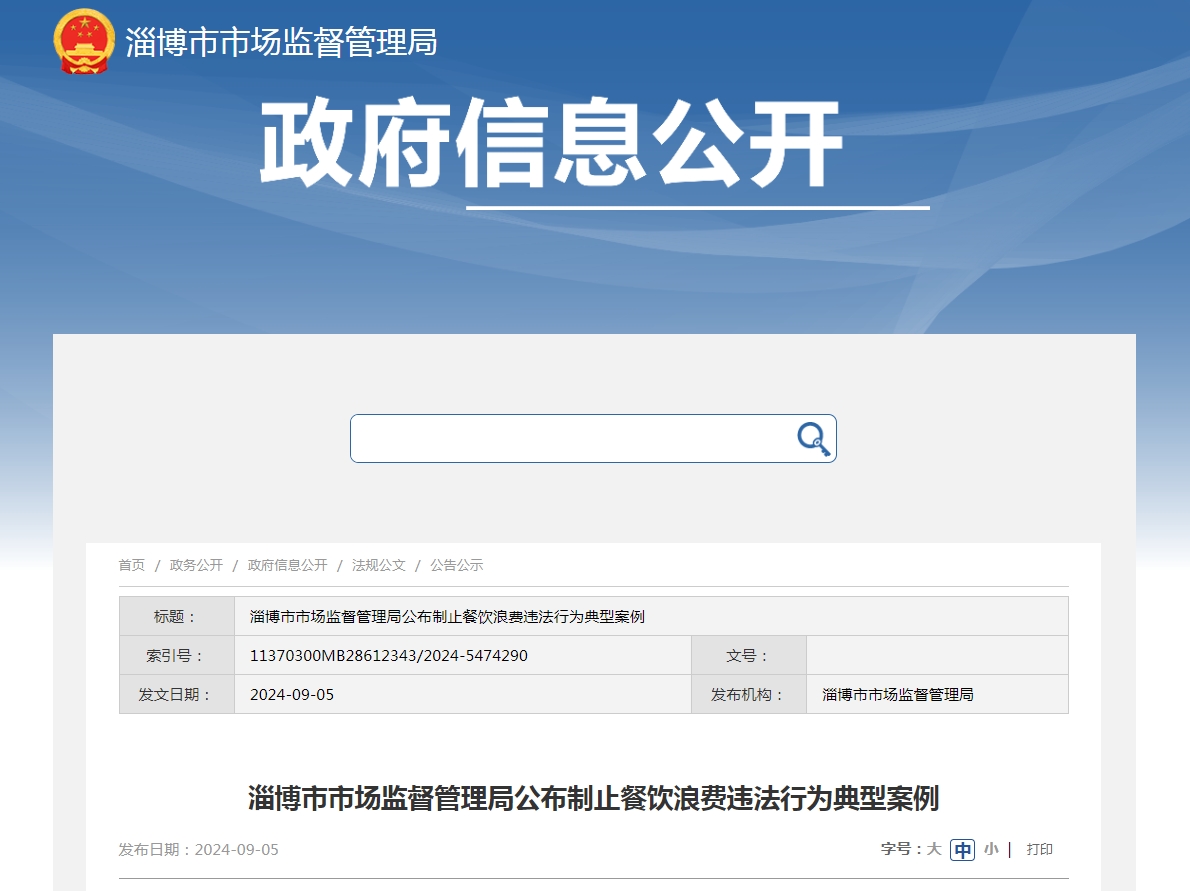Open 公告公示 breadcrumb link
This screenshot has height=891, width=1190.
(457, 565)
